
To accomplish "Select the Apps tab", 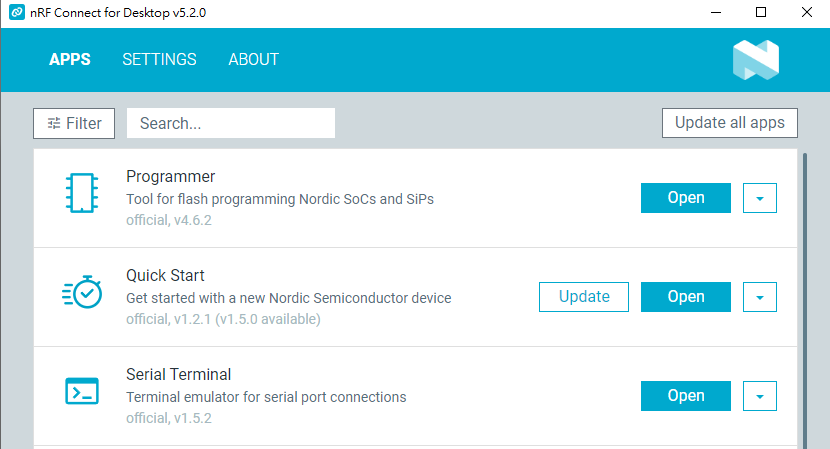I will (x=70, y=59).
